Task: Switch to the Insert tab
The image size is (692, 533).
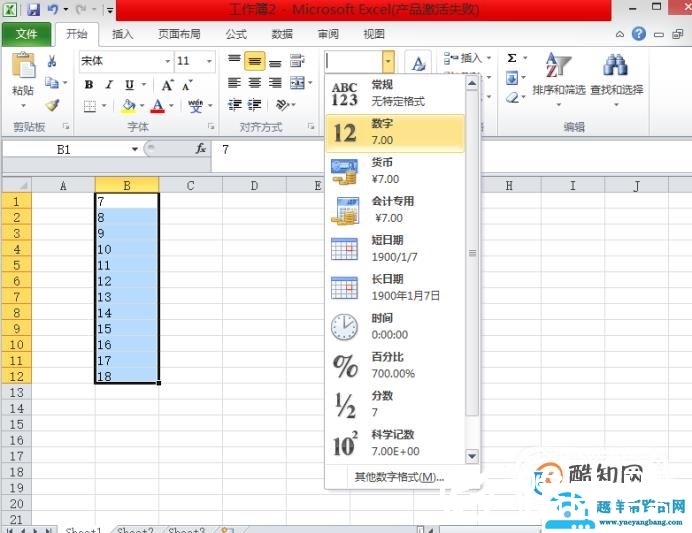Action: [x=122, y=34]
